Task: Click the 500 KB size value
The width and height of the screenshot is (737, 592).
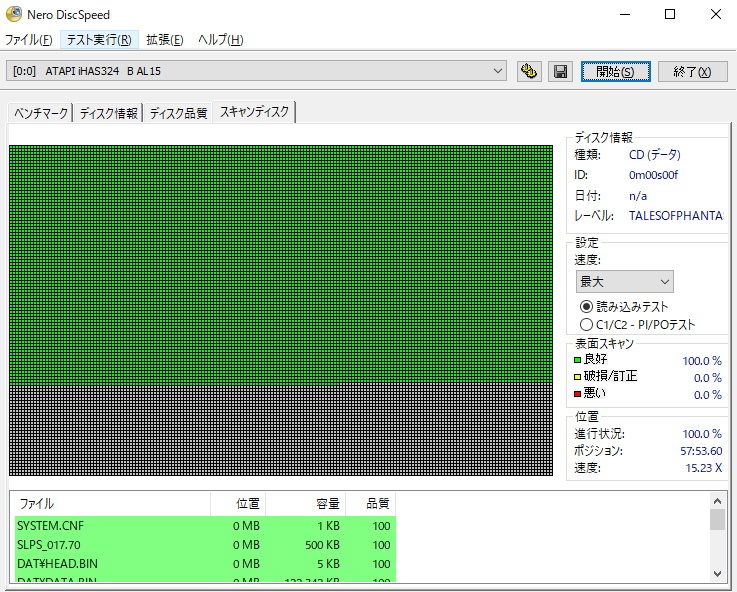Action: pos(322,545)
